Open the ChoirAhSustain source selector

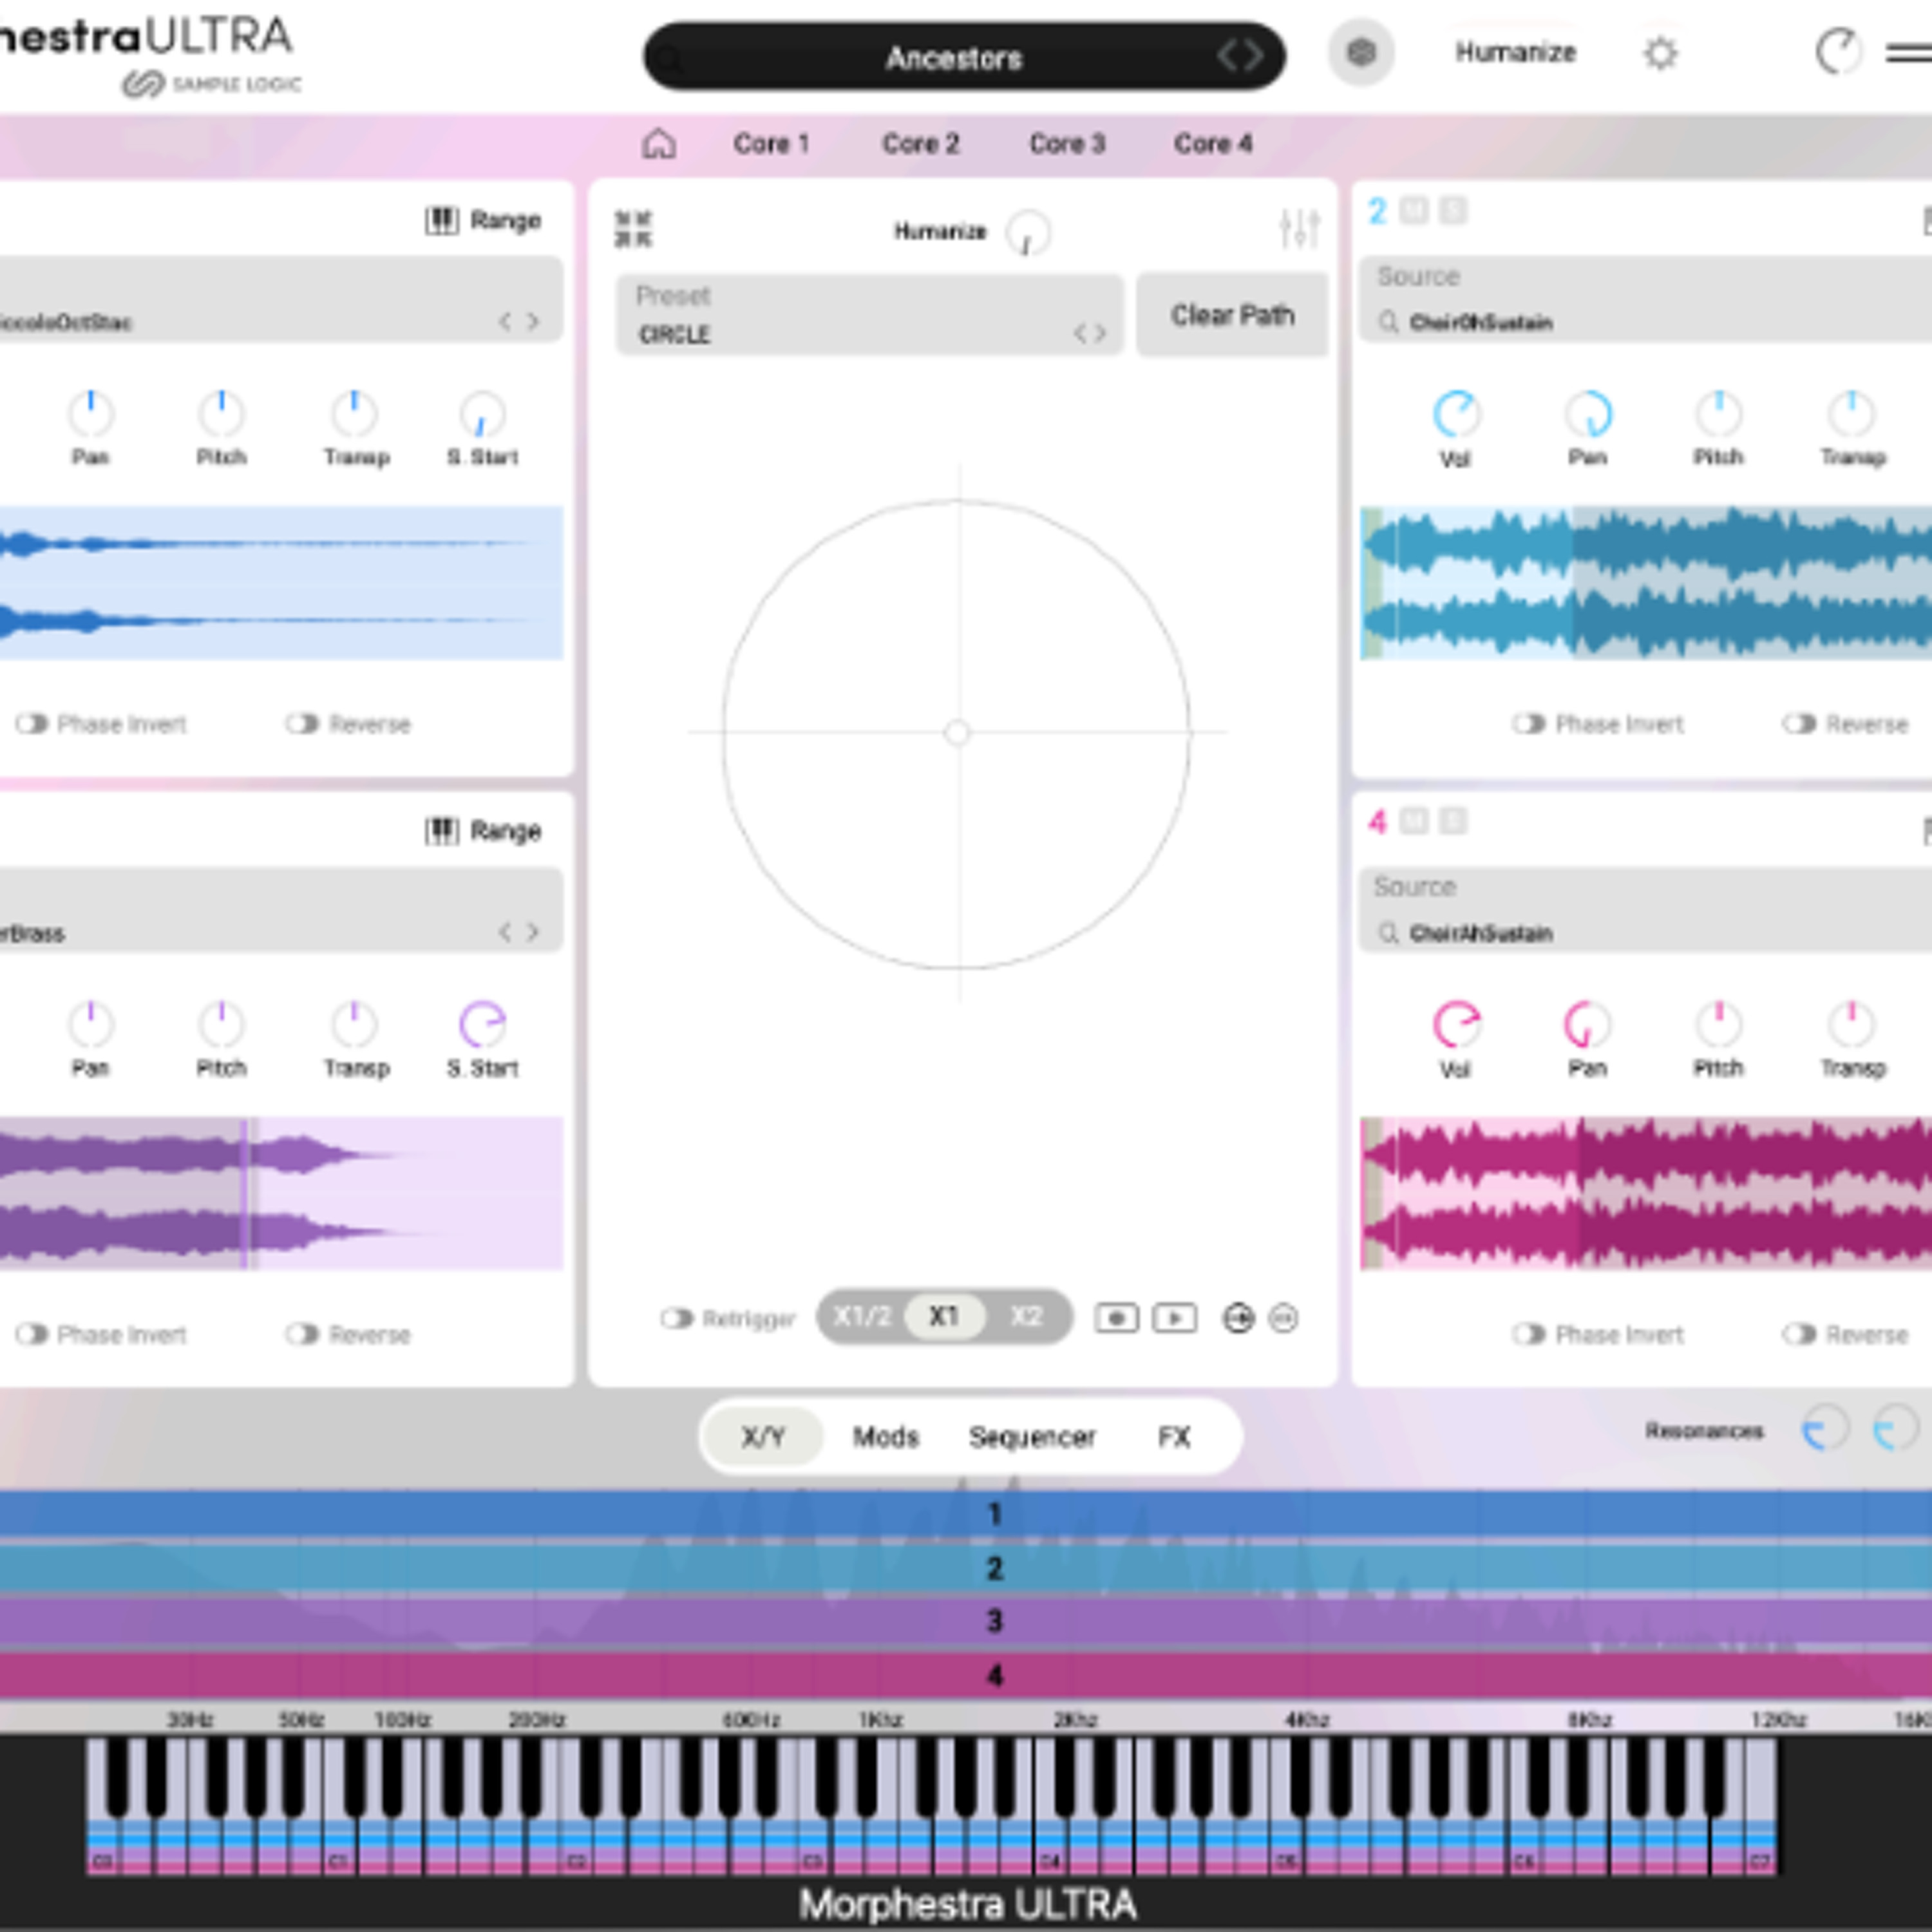[x=1645, y=910]
